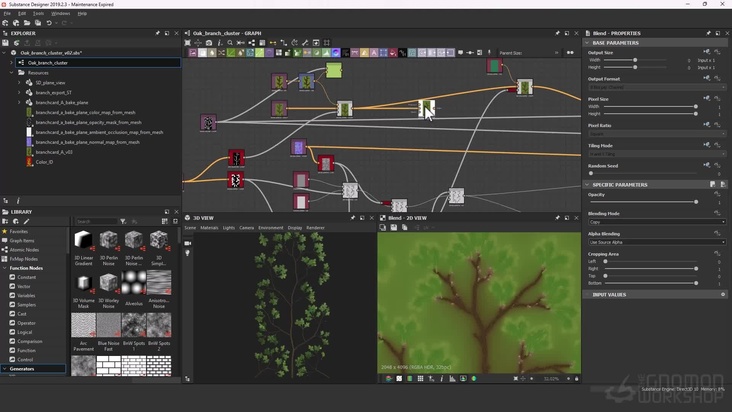732x412 pixels.
Task: Click the Library filter funnel icon
Action: (x=123, y=221)
